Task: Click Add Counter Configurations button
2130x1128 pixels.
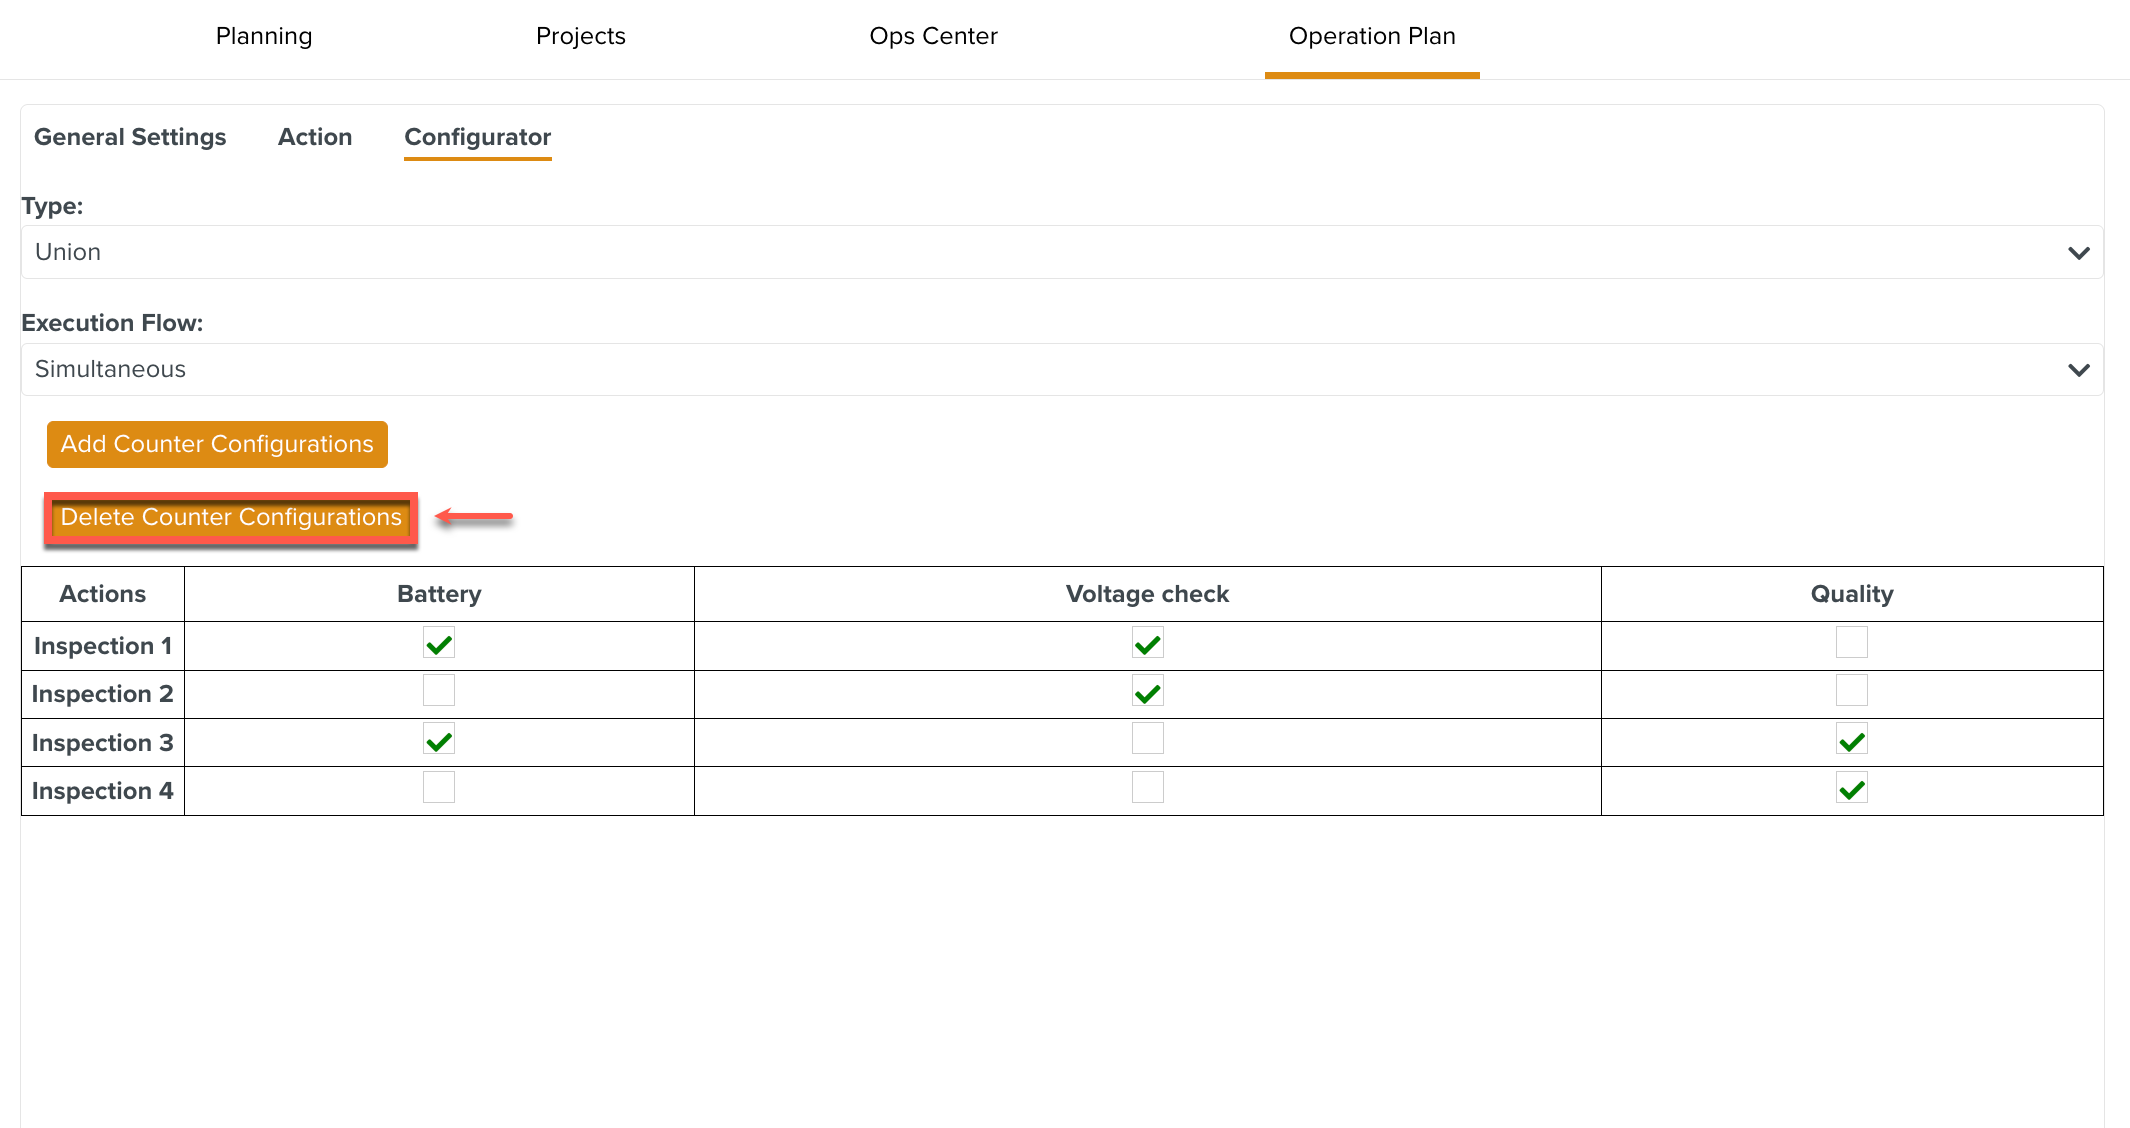Action: pos(217,444)
